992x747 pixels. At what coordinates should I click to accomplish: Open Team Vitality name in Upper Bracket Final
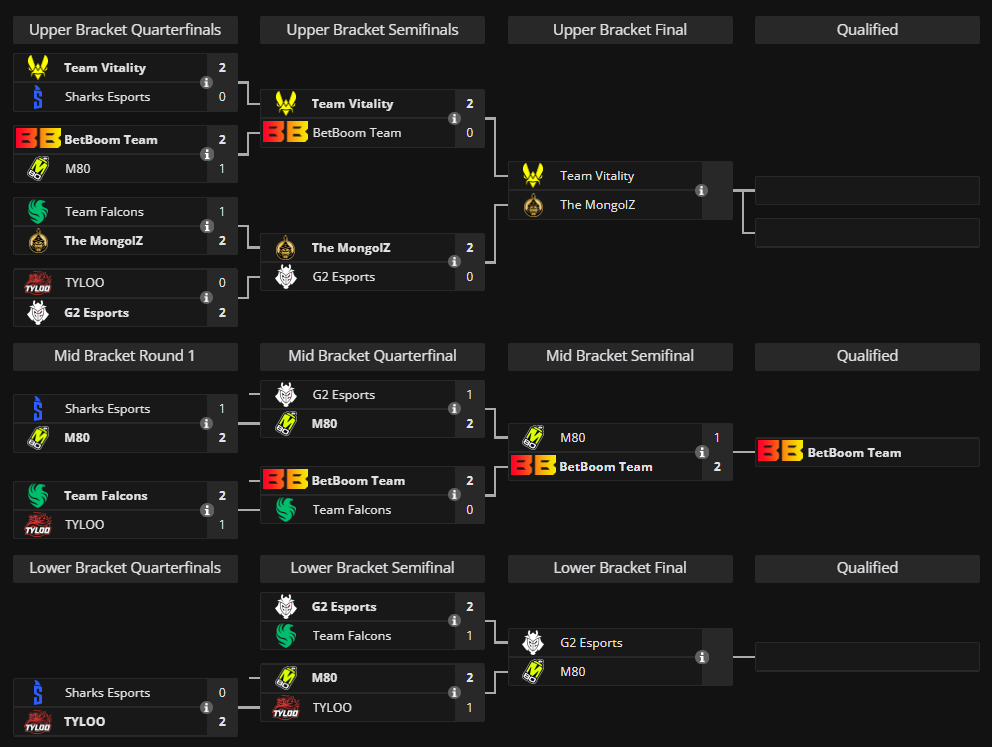pos(597,176)
